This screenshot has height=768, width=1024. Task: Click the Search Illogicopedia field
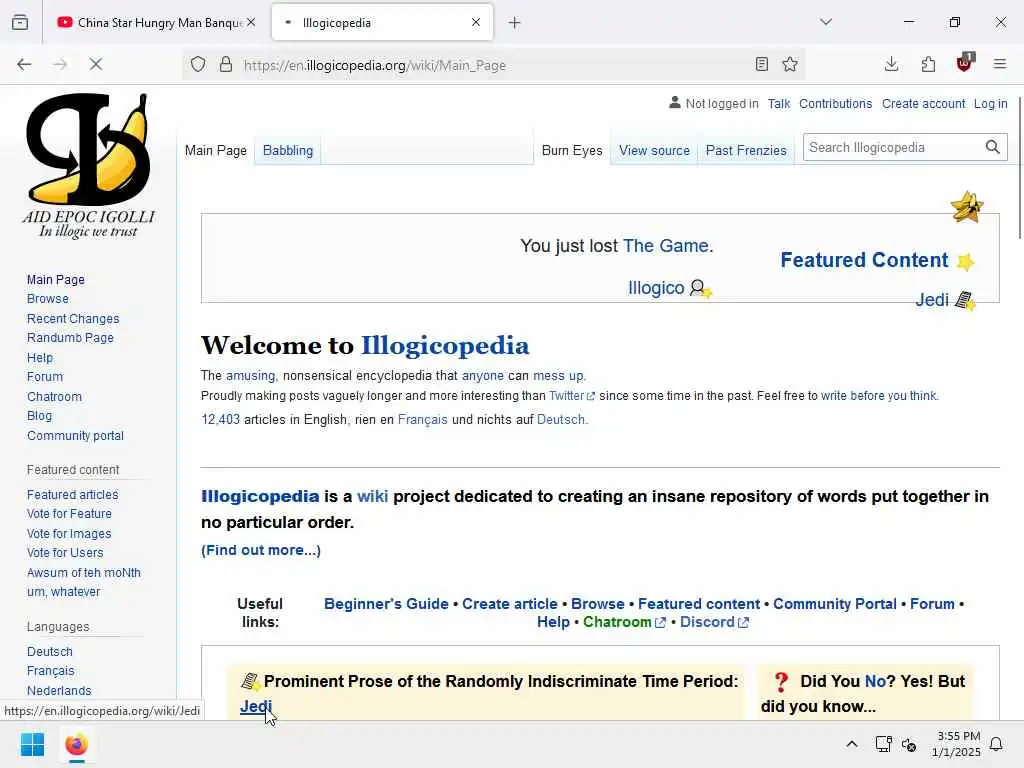click(x=893, y=148)
